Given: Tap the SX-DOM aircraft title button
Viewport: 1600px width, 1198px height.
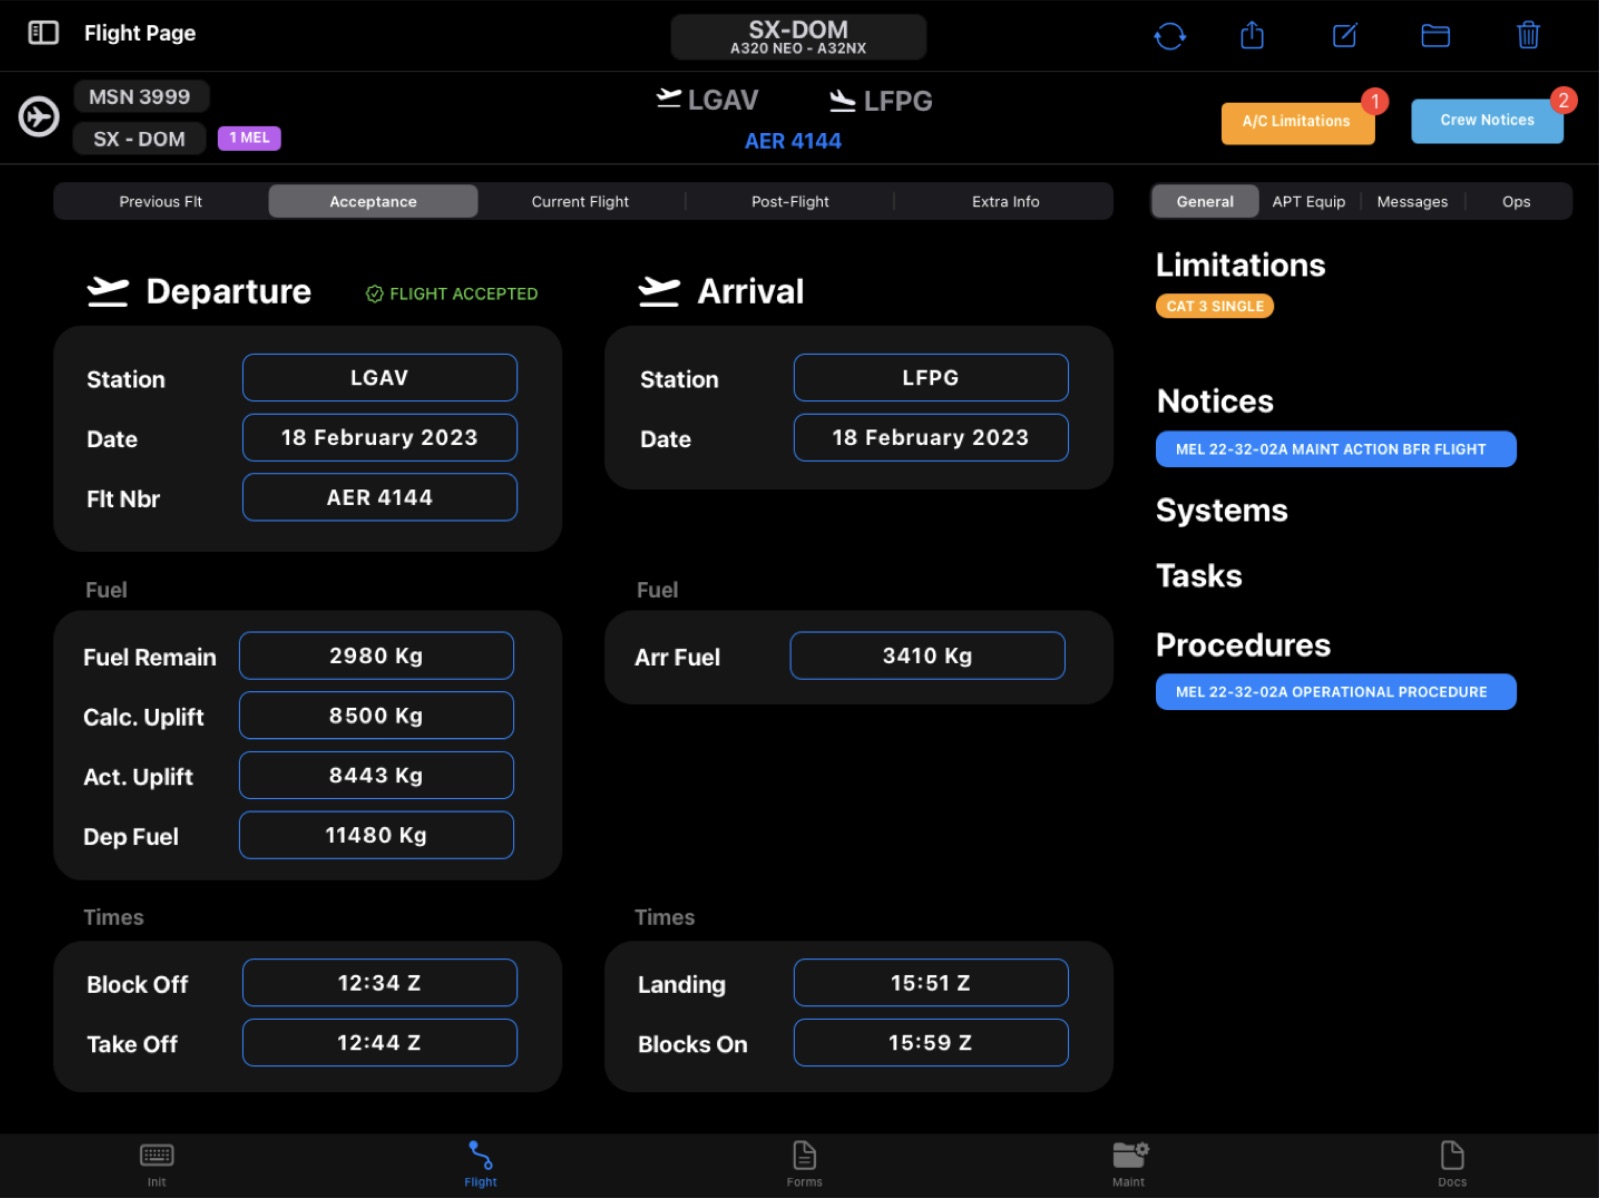Looking at the screenshot, I should [x=798, y=37].
